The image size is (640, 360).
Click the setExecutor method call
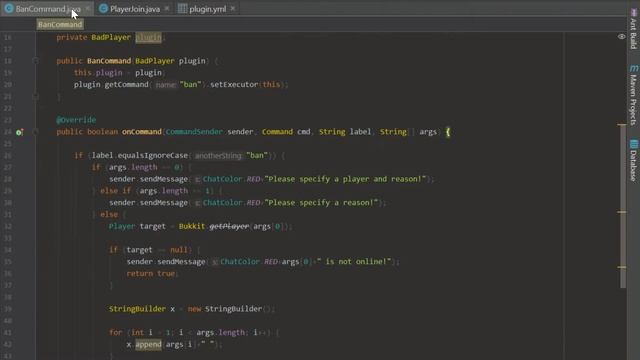click(x=234, y=84)
